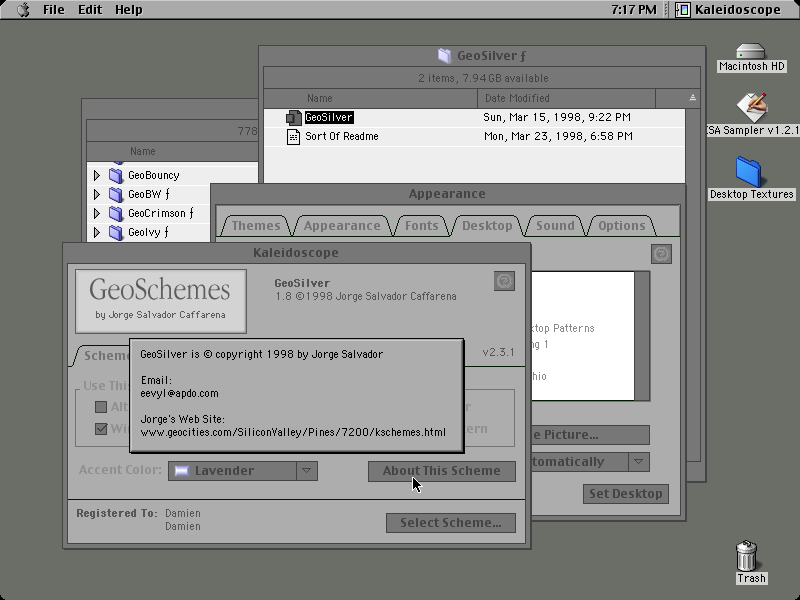The height and width of the screenshot is (600, 800).
Task: Select the GeoCrimson folder icon
Action: 116,213
